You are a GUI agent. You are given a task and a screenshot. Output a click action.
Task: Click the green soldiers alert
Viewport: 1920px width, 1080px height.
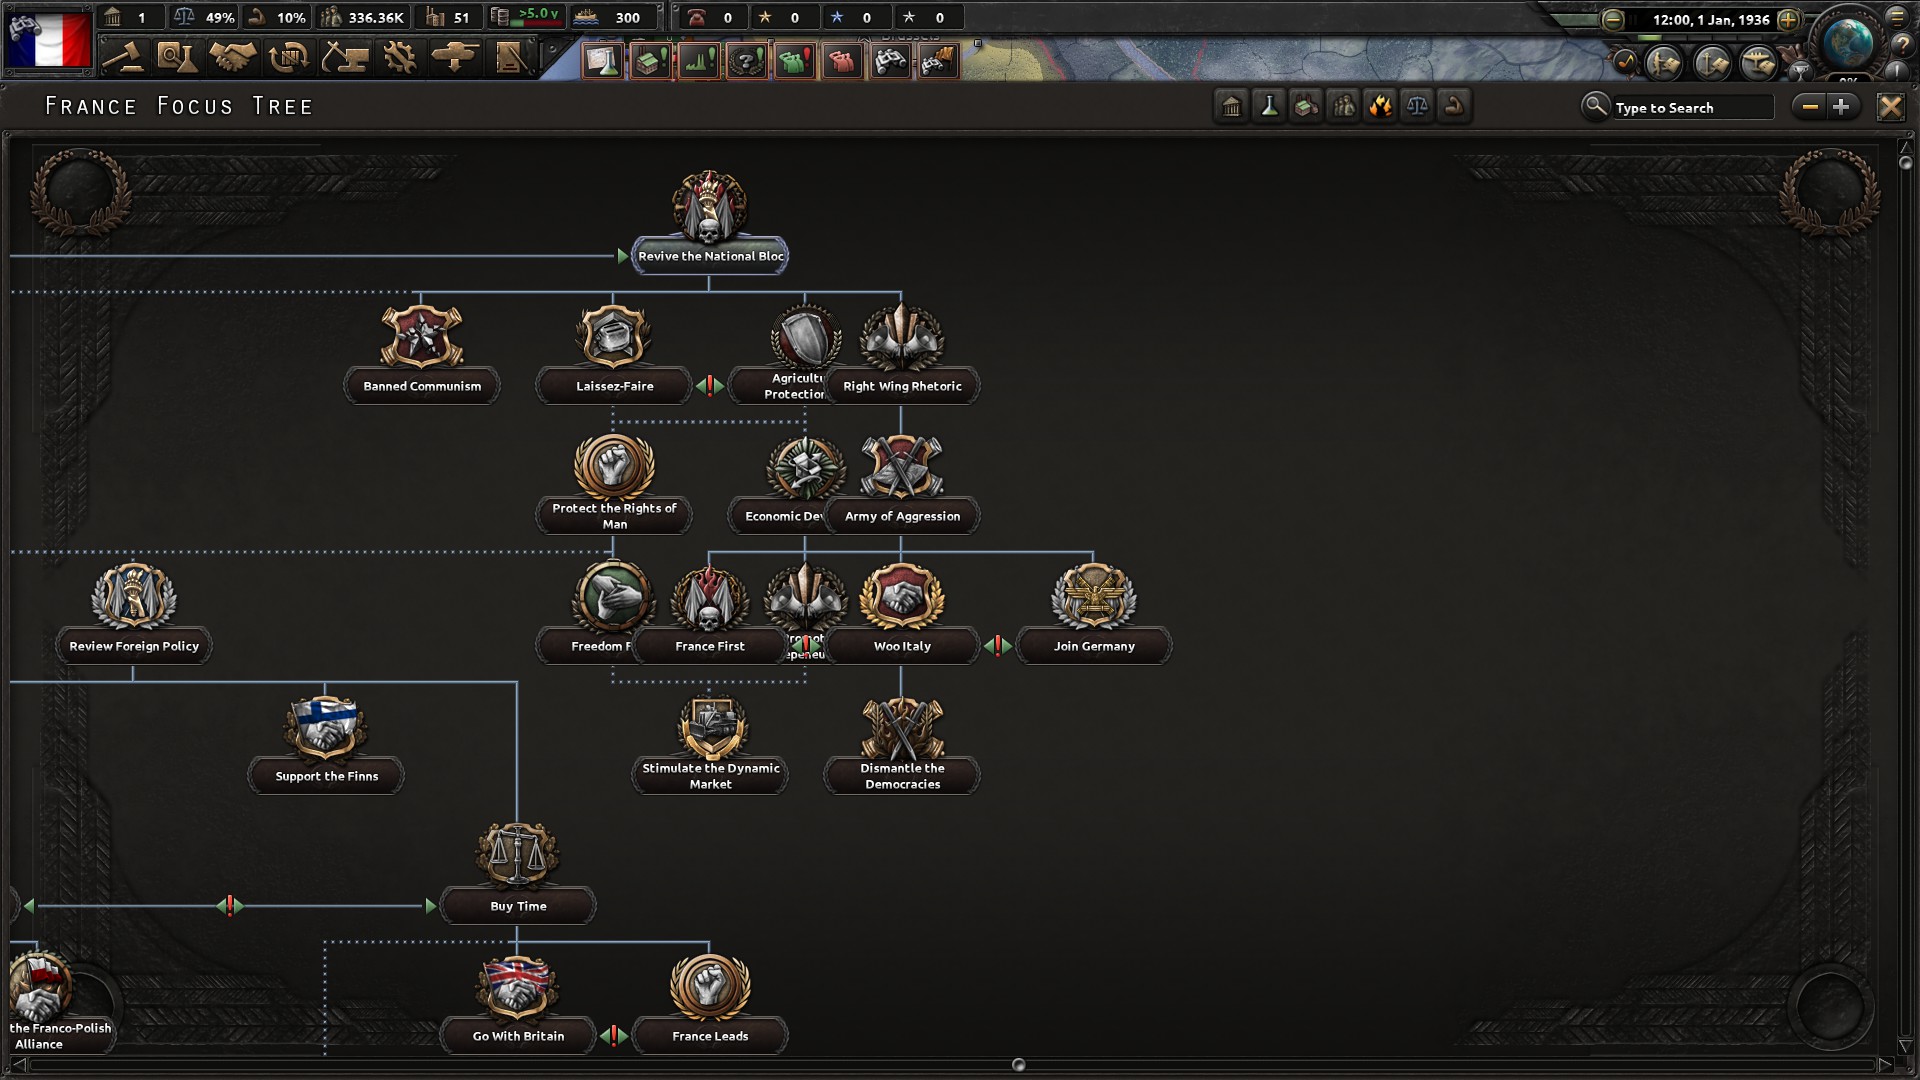point(795,61)
